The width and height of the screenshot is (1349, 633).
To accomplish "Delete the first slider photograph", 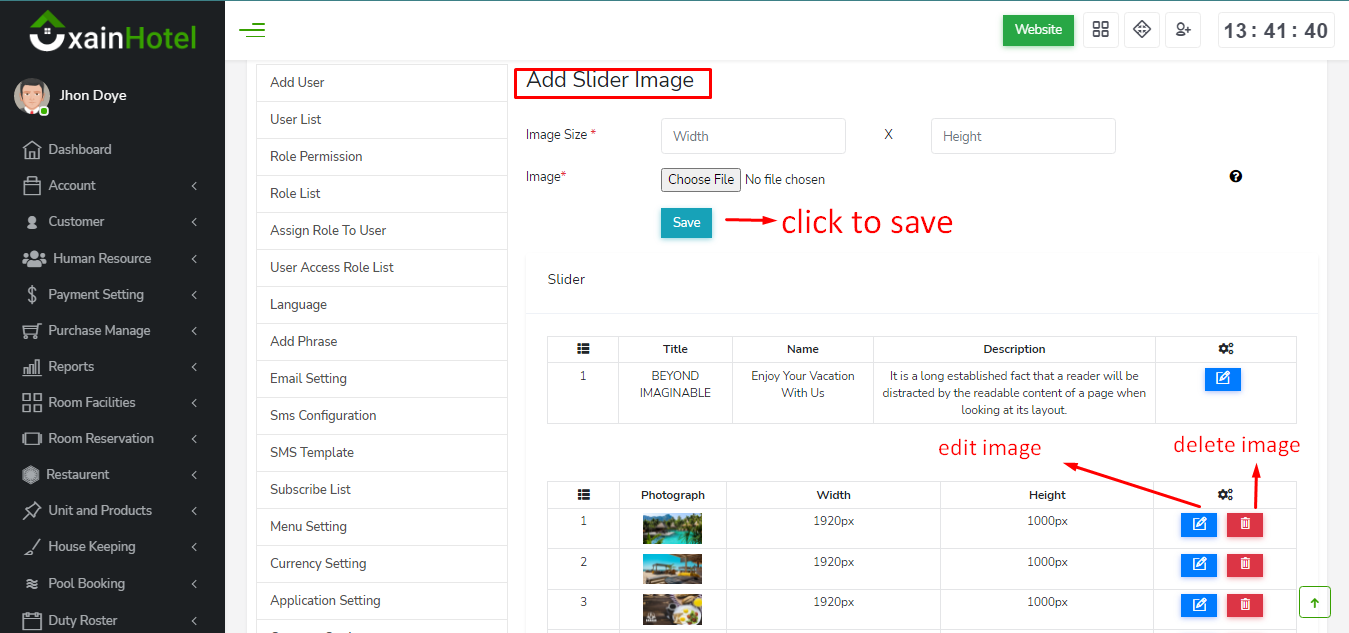I will pyautogui.click(x=1245, y=524).
